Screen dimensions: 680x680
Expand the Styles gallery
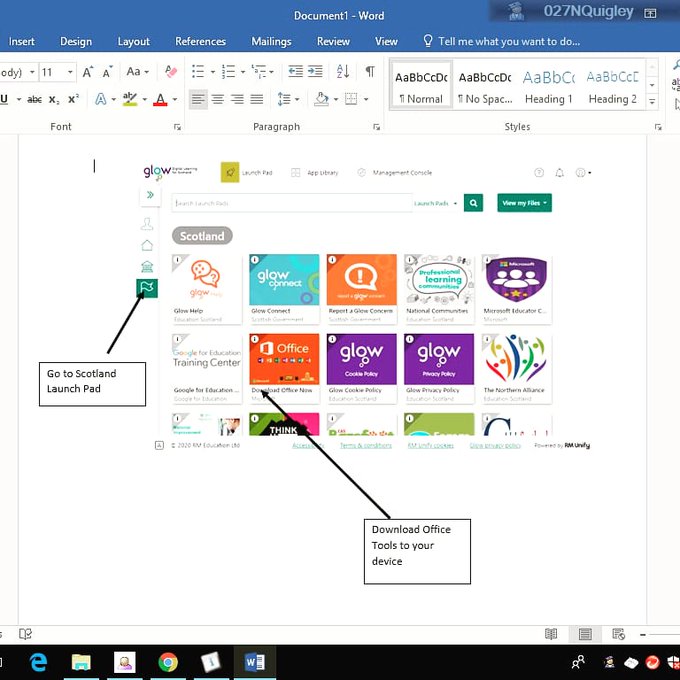pos(652,102)
